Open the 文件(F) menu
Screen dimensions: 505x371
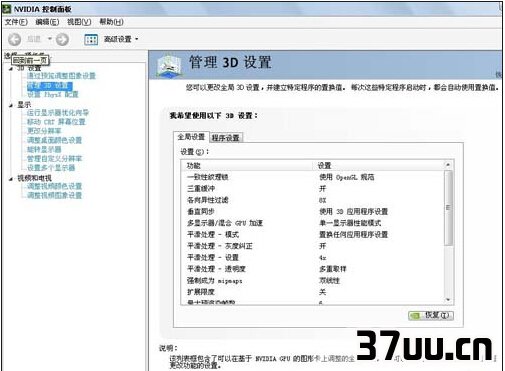(x=16, y=22)
